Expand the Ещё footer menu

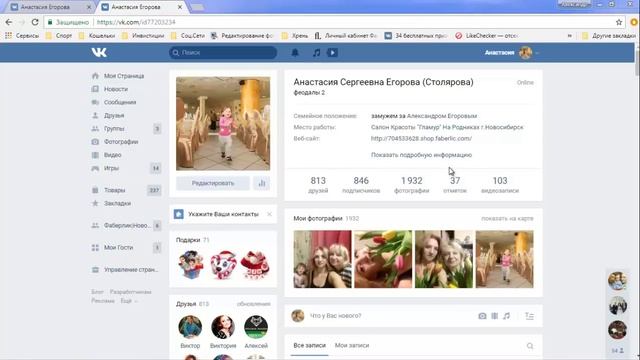pyautogui.click(x=129, y=301)
